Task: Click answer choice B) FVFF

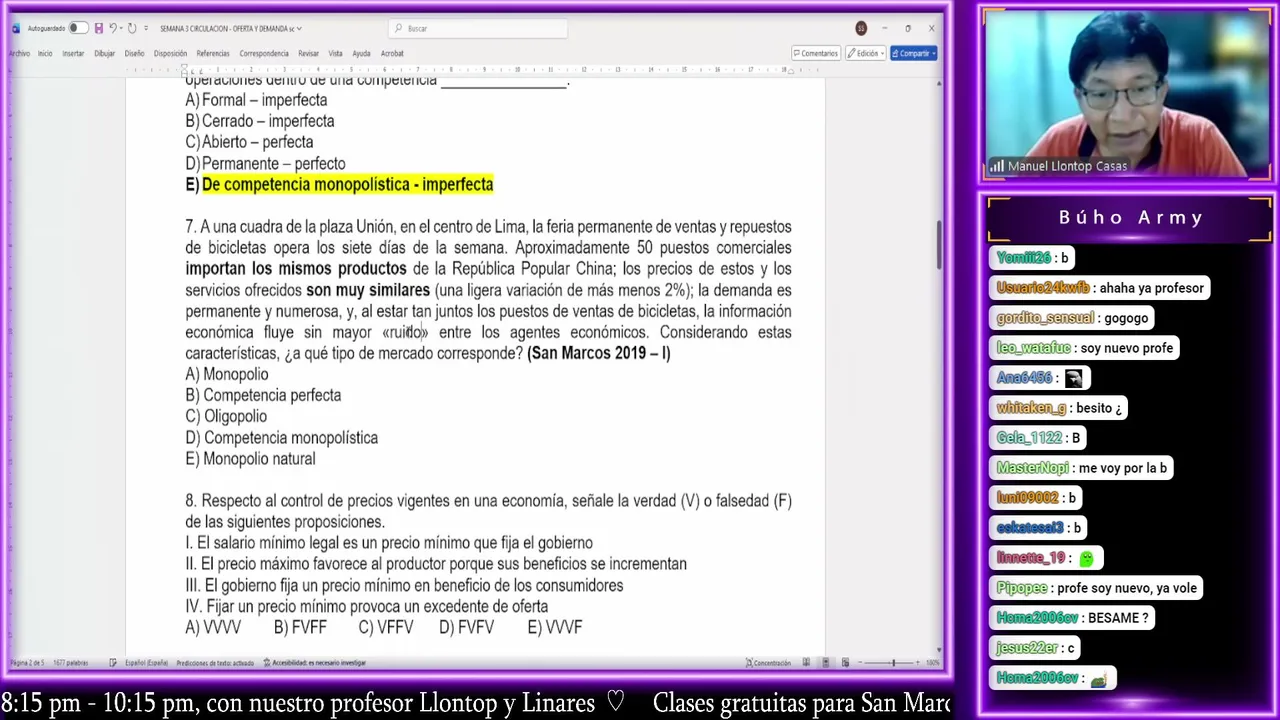Action: (300, 628)
